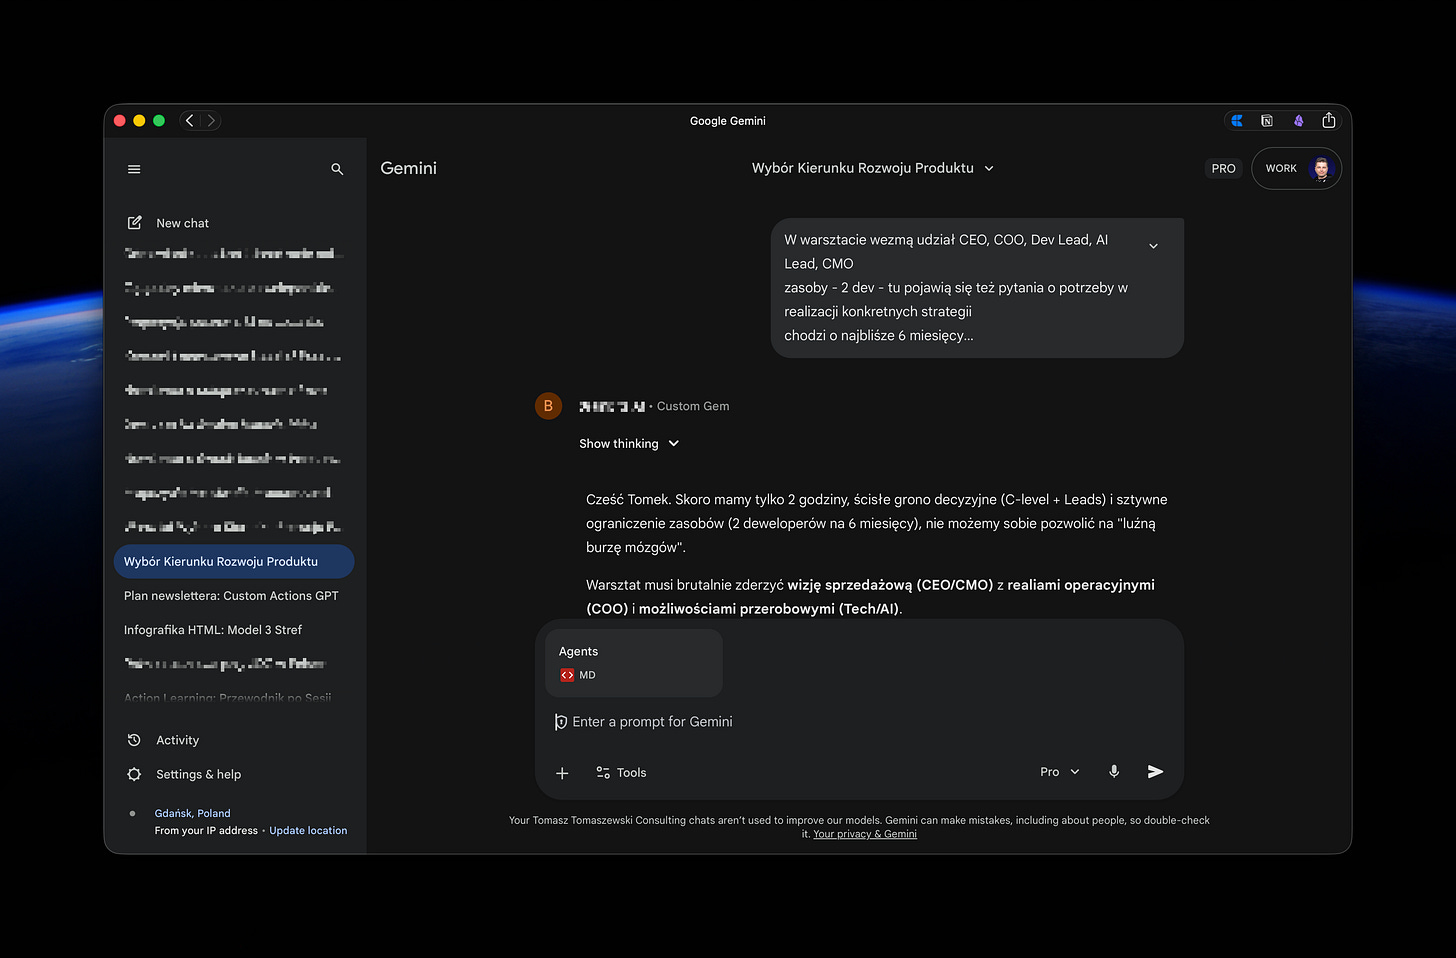The width and height of the screenshot is (1456, 958).
Task: Click the shield icon beside prompt placeholder
Action: click(561, 722)
